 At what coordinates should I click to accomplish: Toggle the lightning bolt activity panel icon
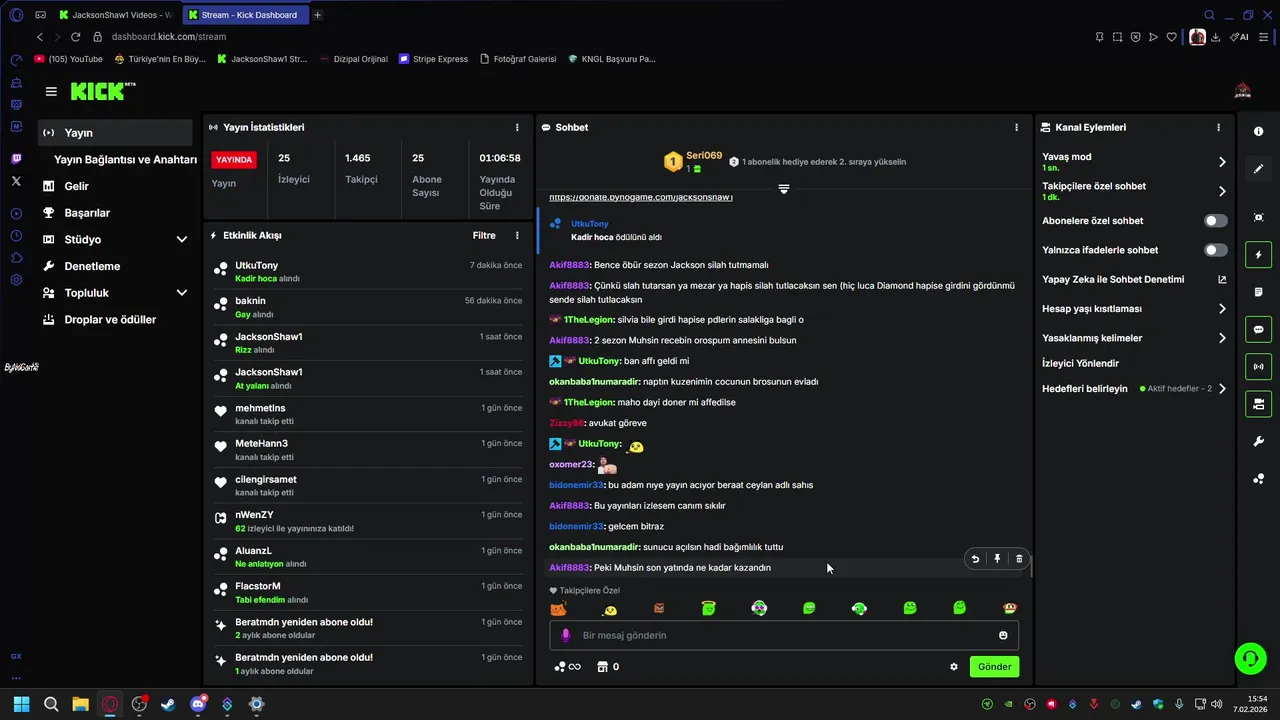click(x=1258, y=255)
